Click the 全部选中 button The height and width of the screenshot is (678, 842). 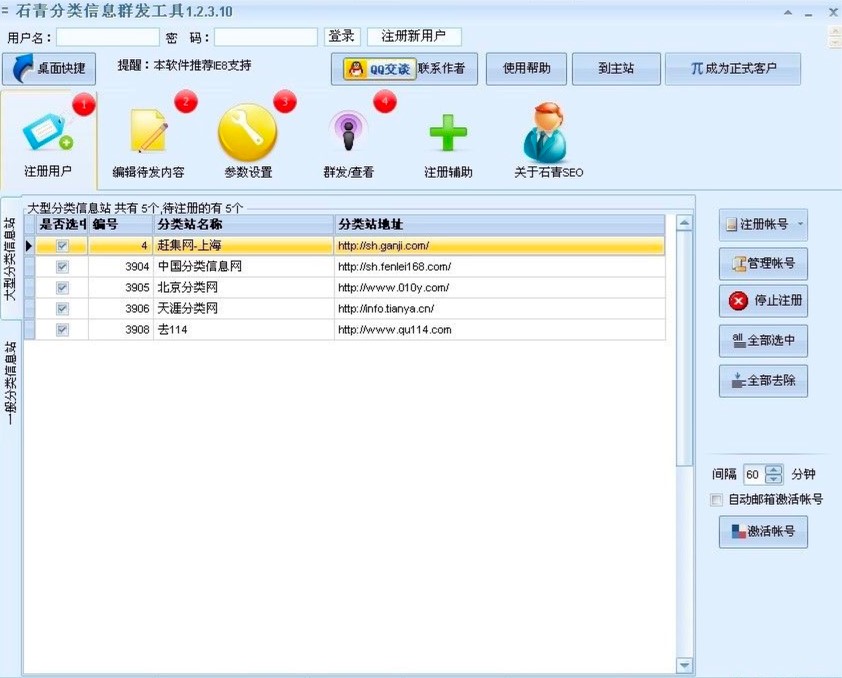[763, 341]
